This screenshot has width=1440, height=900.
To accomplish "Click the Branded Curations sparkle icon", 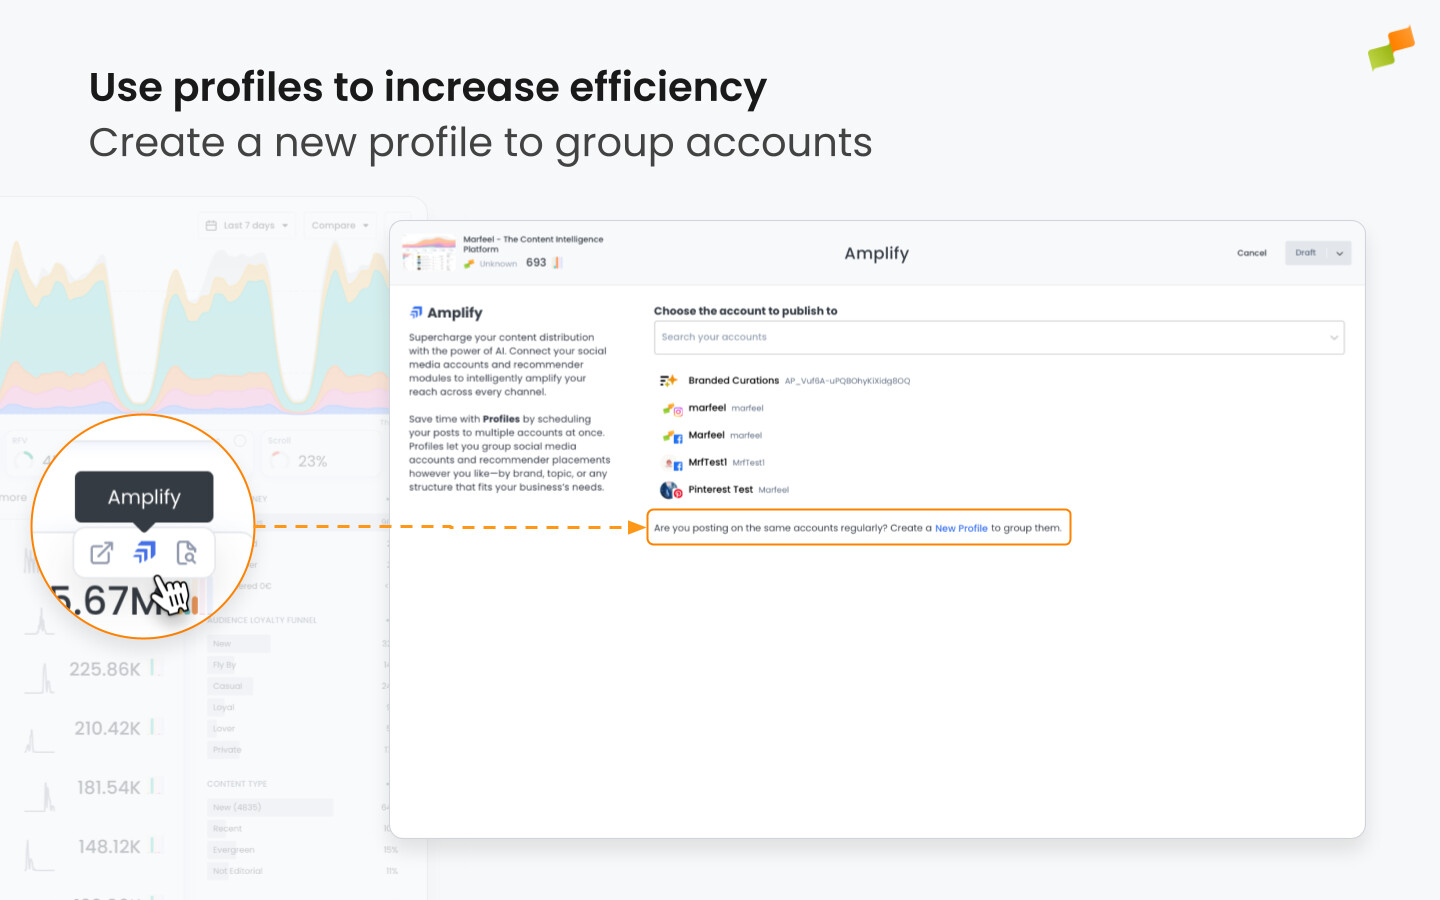I will (670, 380).
